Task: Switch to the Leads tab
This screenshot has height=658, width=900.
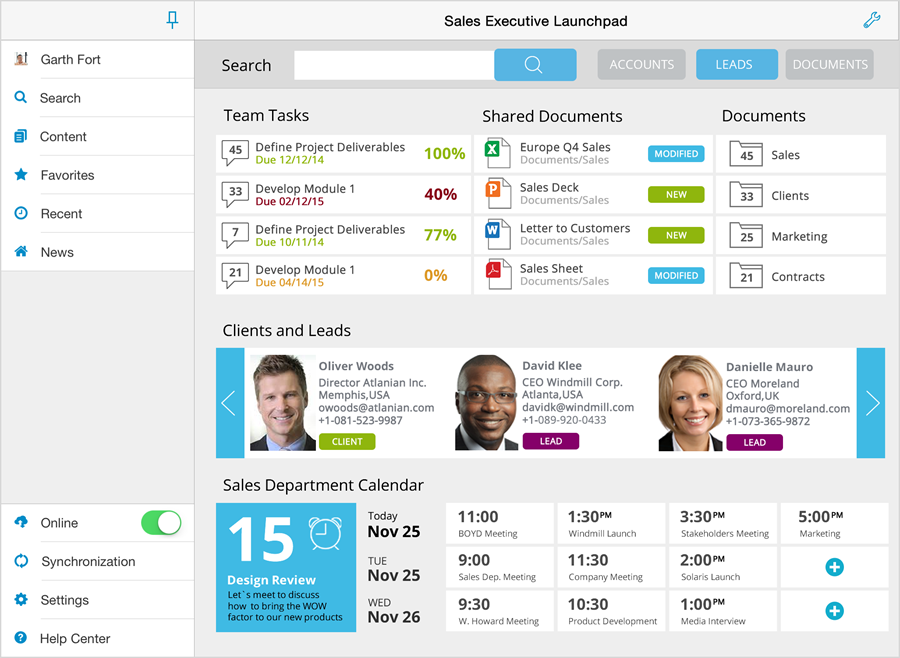Action: 734,65
